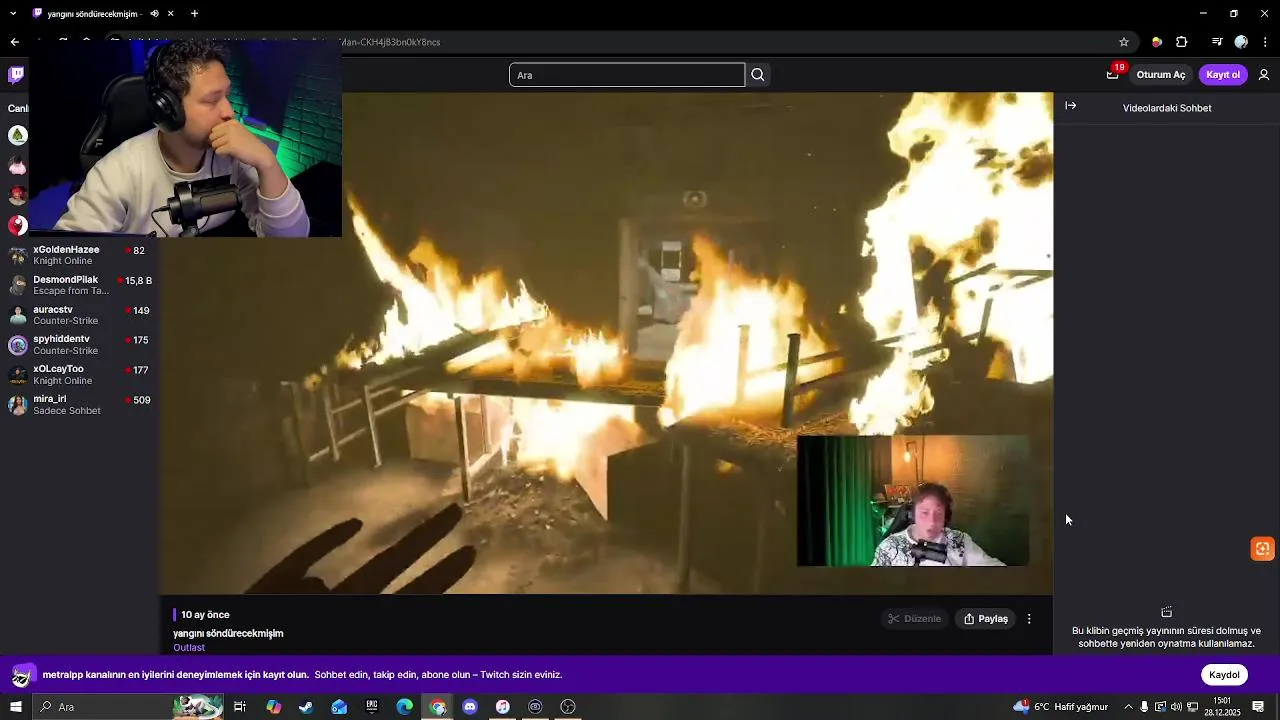
Task: Click the Oturum Aç button
Action: pyautogui.click(x=1161, y=75)
